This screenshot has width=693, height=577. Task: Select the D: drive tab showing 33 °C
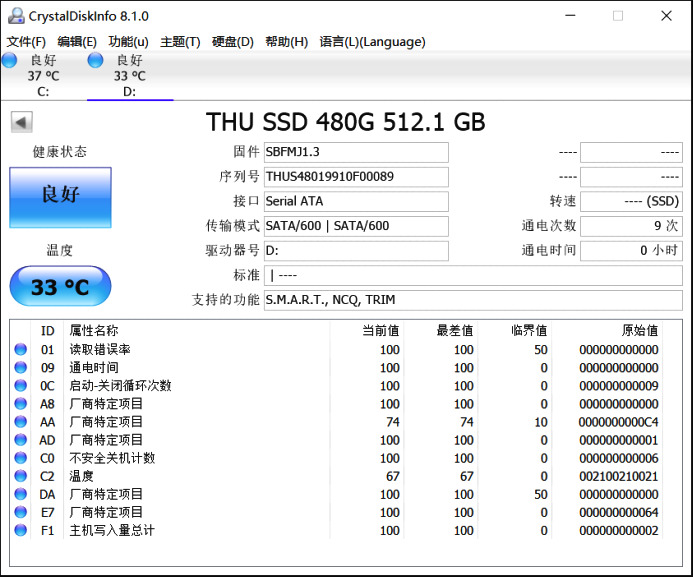tap(130, 76)
